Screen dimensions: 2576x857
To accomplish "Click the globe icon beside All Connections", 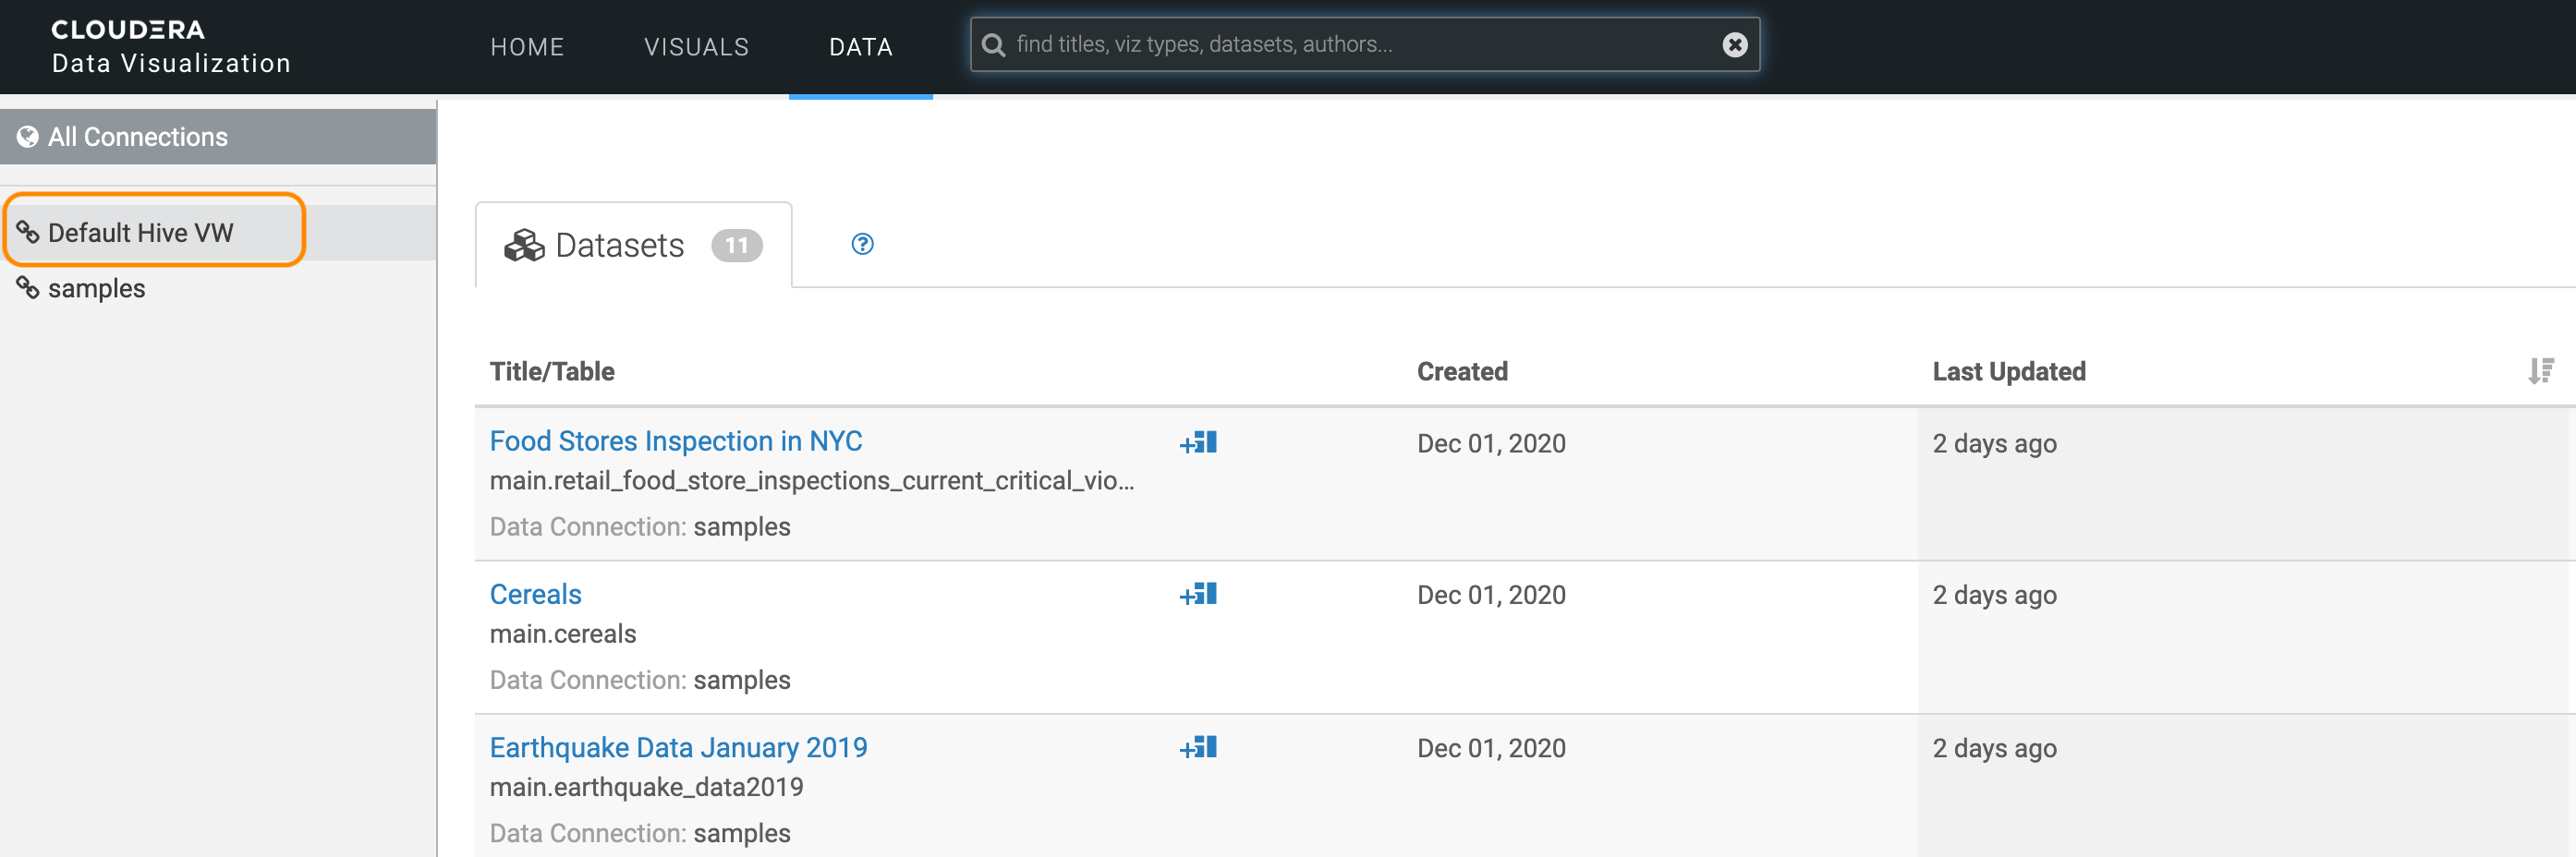I will (x=26, y=136).
